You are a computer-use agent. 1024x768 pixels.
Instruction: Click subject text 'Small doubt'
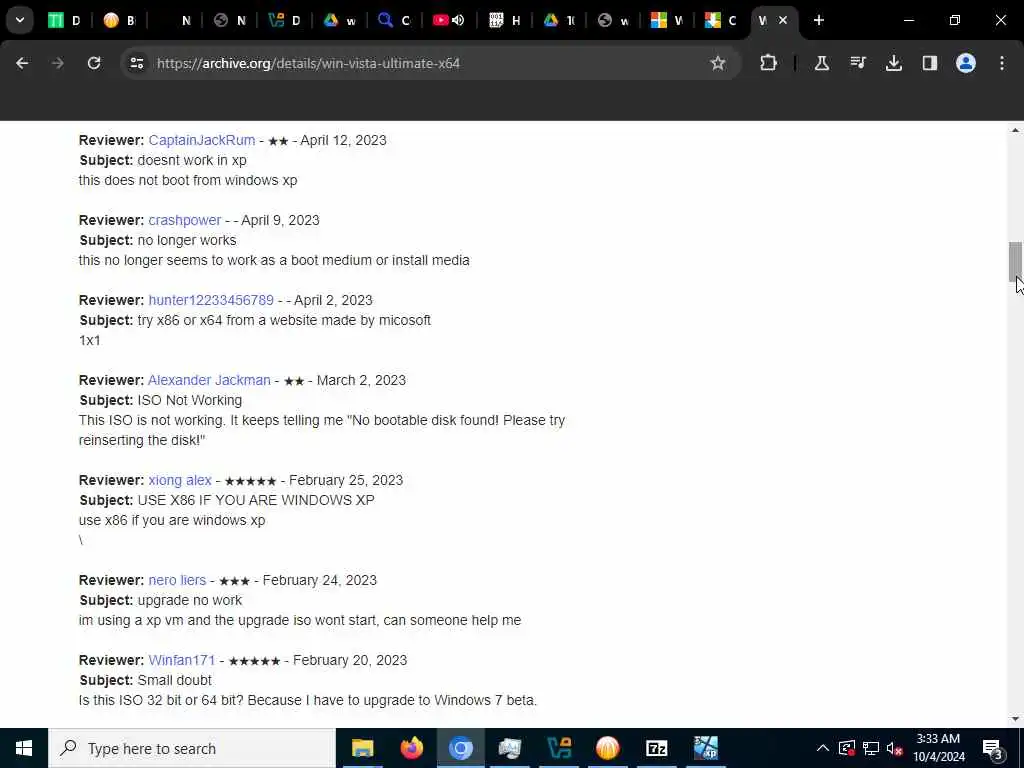[x=174, y=680]
